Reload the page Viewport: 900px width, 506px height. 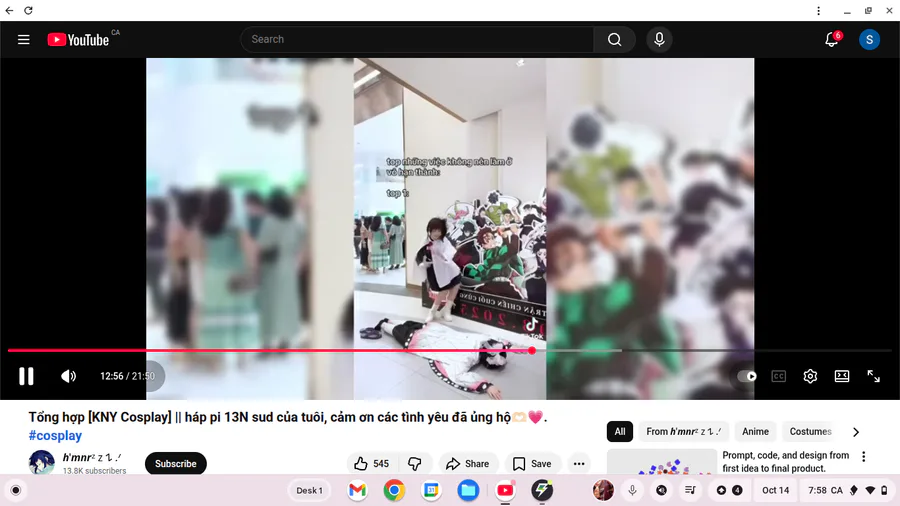28,10
